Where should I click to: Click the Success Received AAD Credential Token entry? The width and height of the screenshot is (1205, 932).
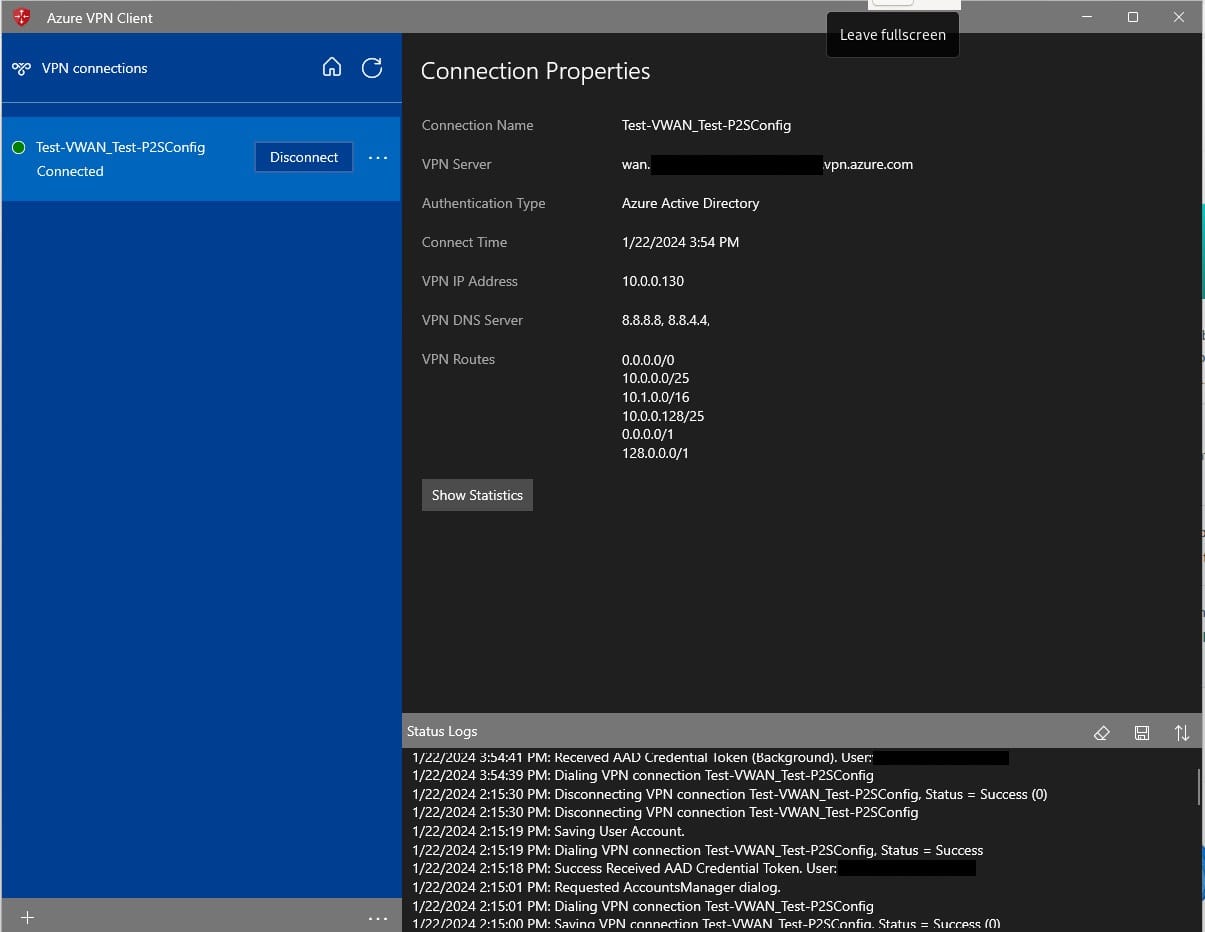694,868
